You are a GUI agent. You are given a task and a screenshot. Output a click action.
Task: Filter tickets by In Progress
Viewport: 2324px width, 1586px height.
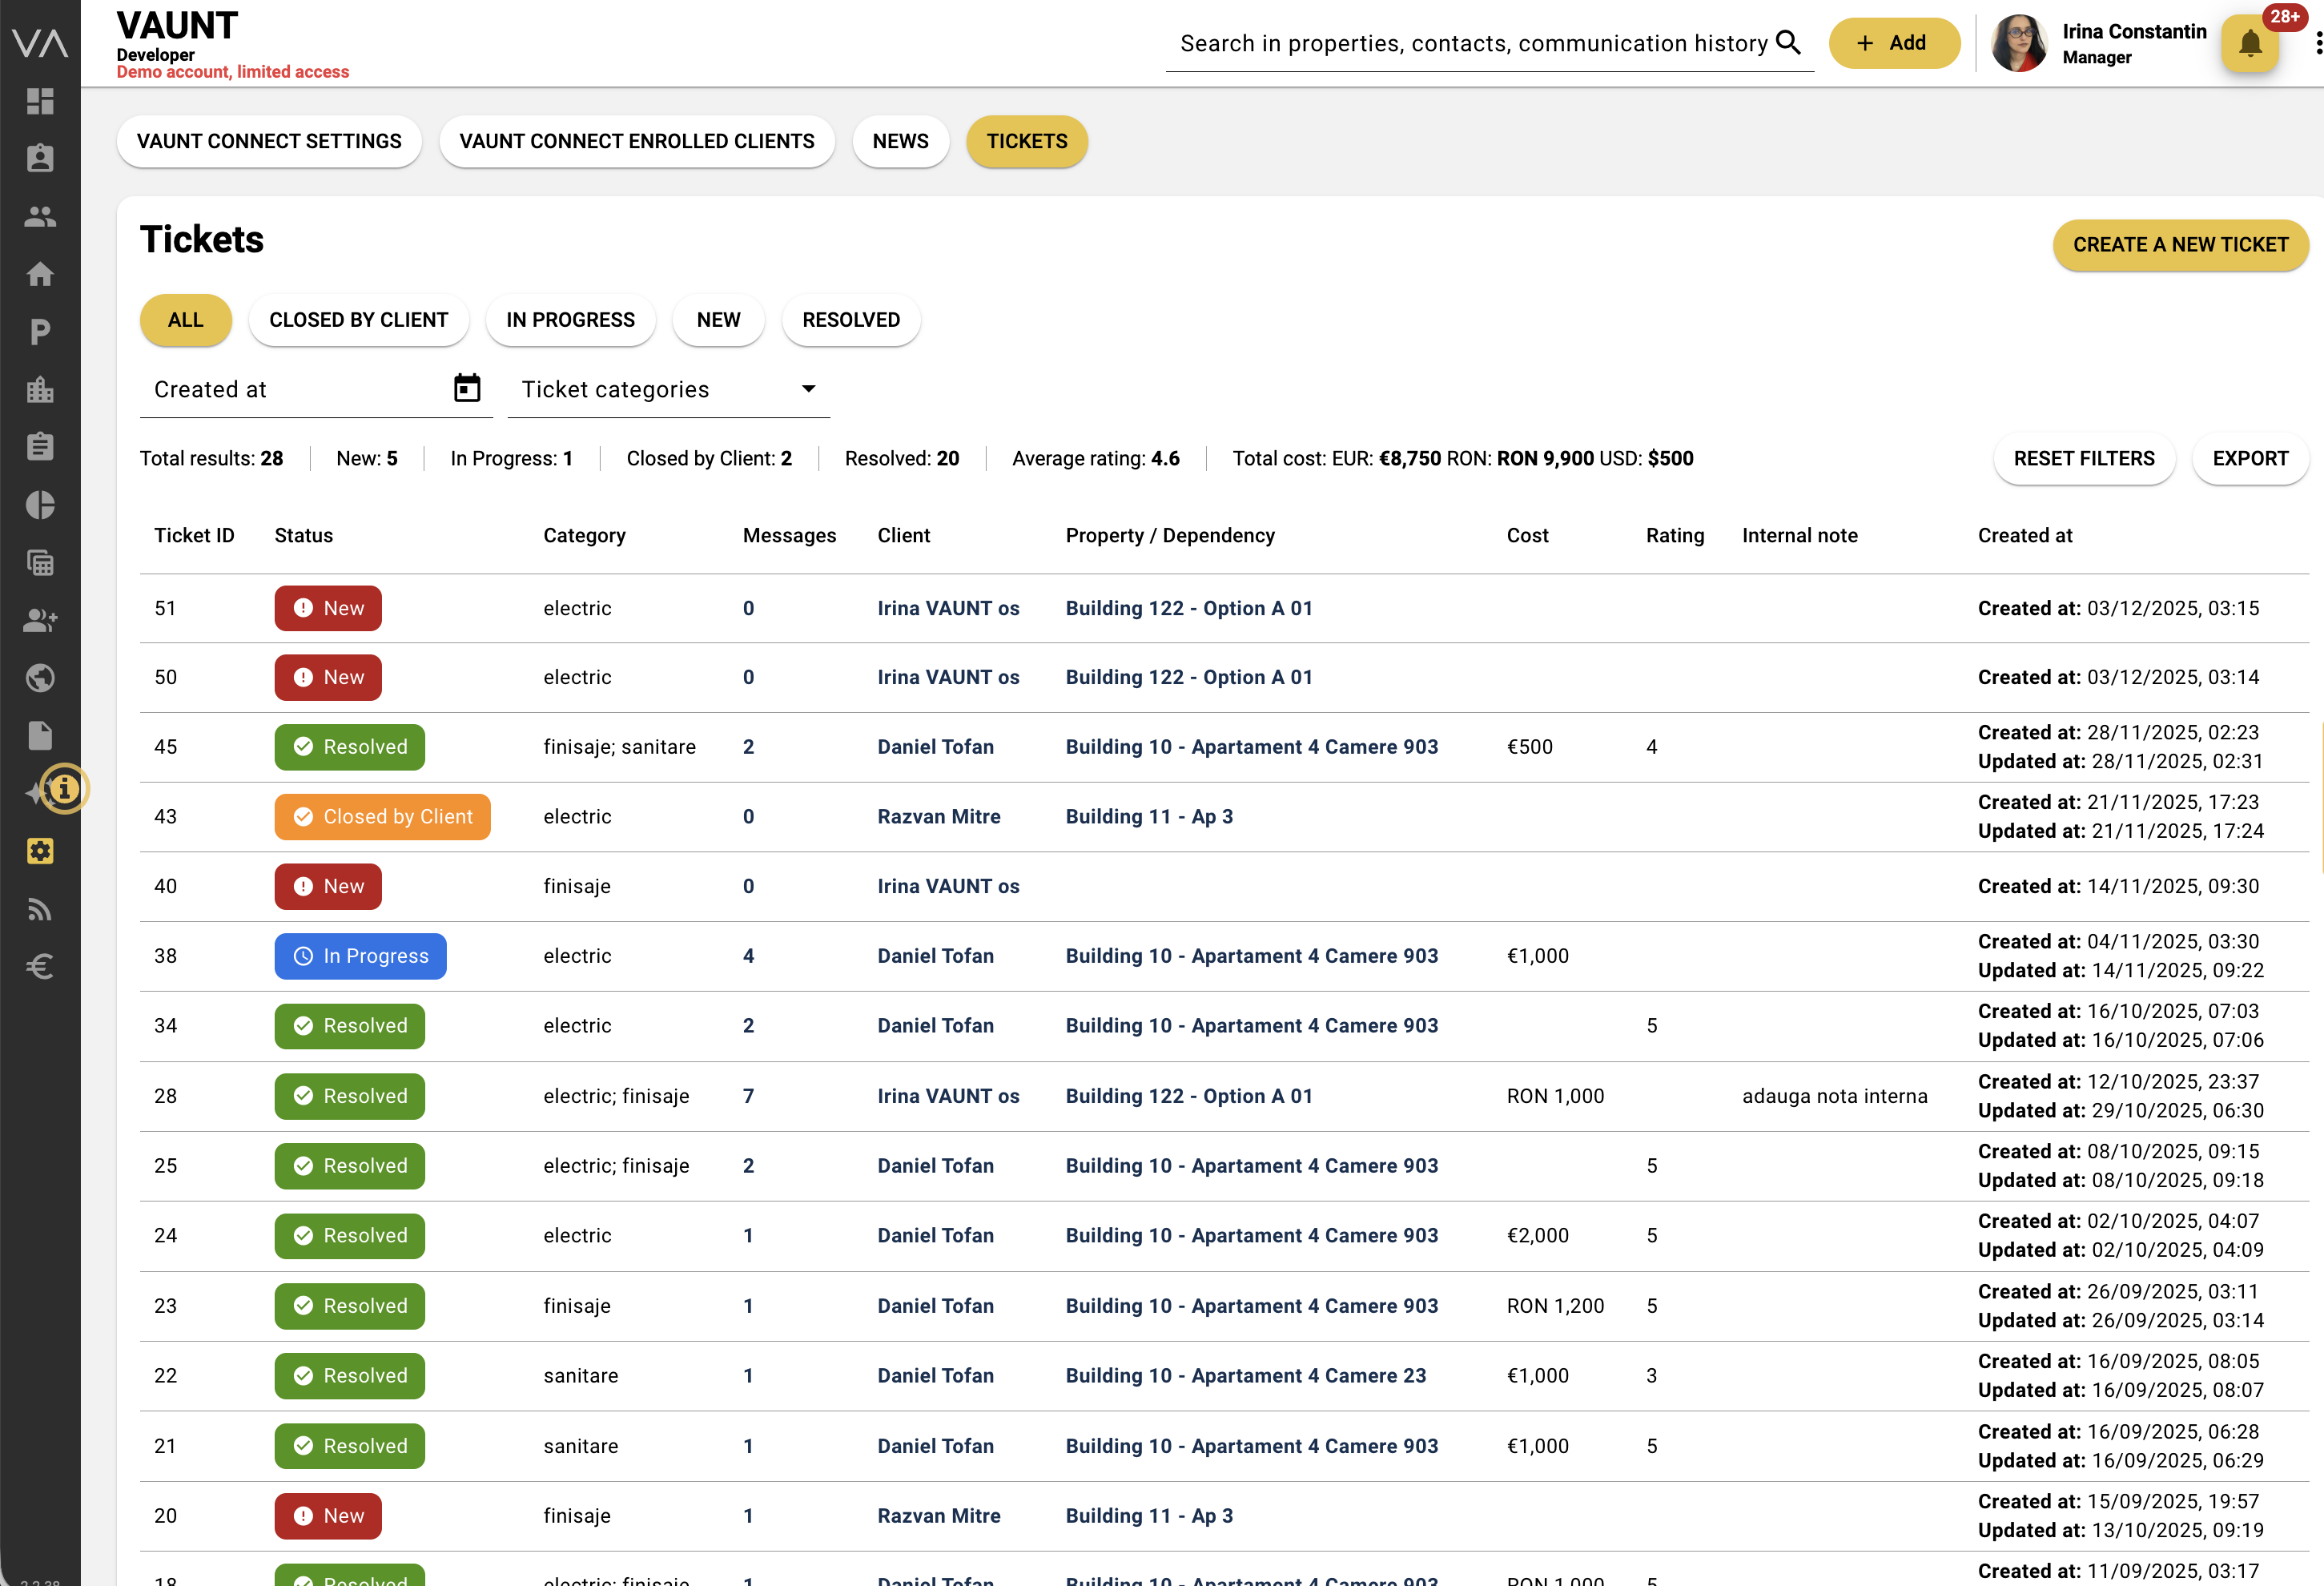(x=570, y=320)
